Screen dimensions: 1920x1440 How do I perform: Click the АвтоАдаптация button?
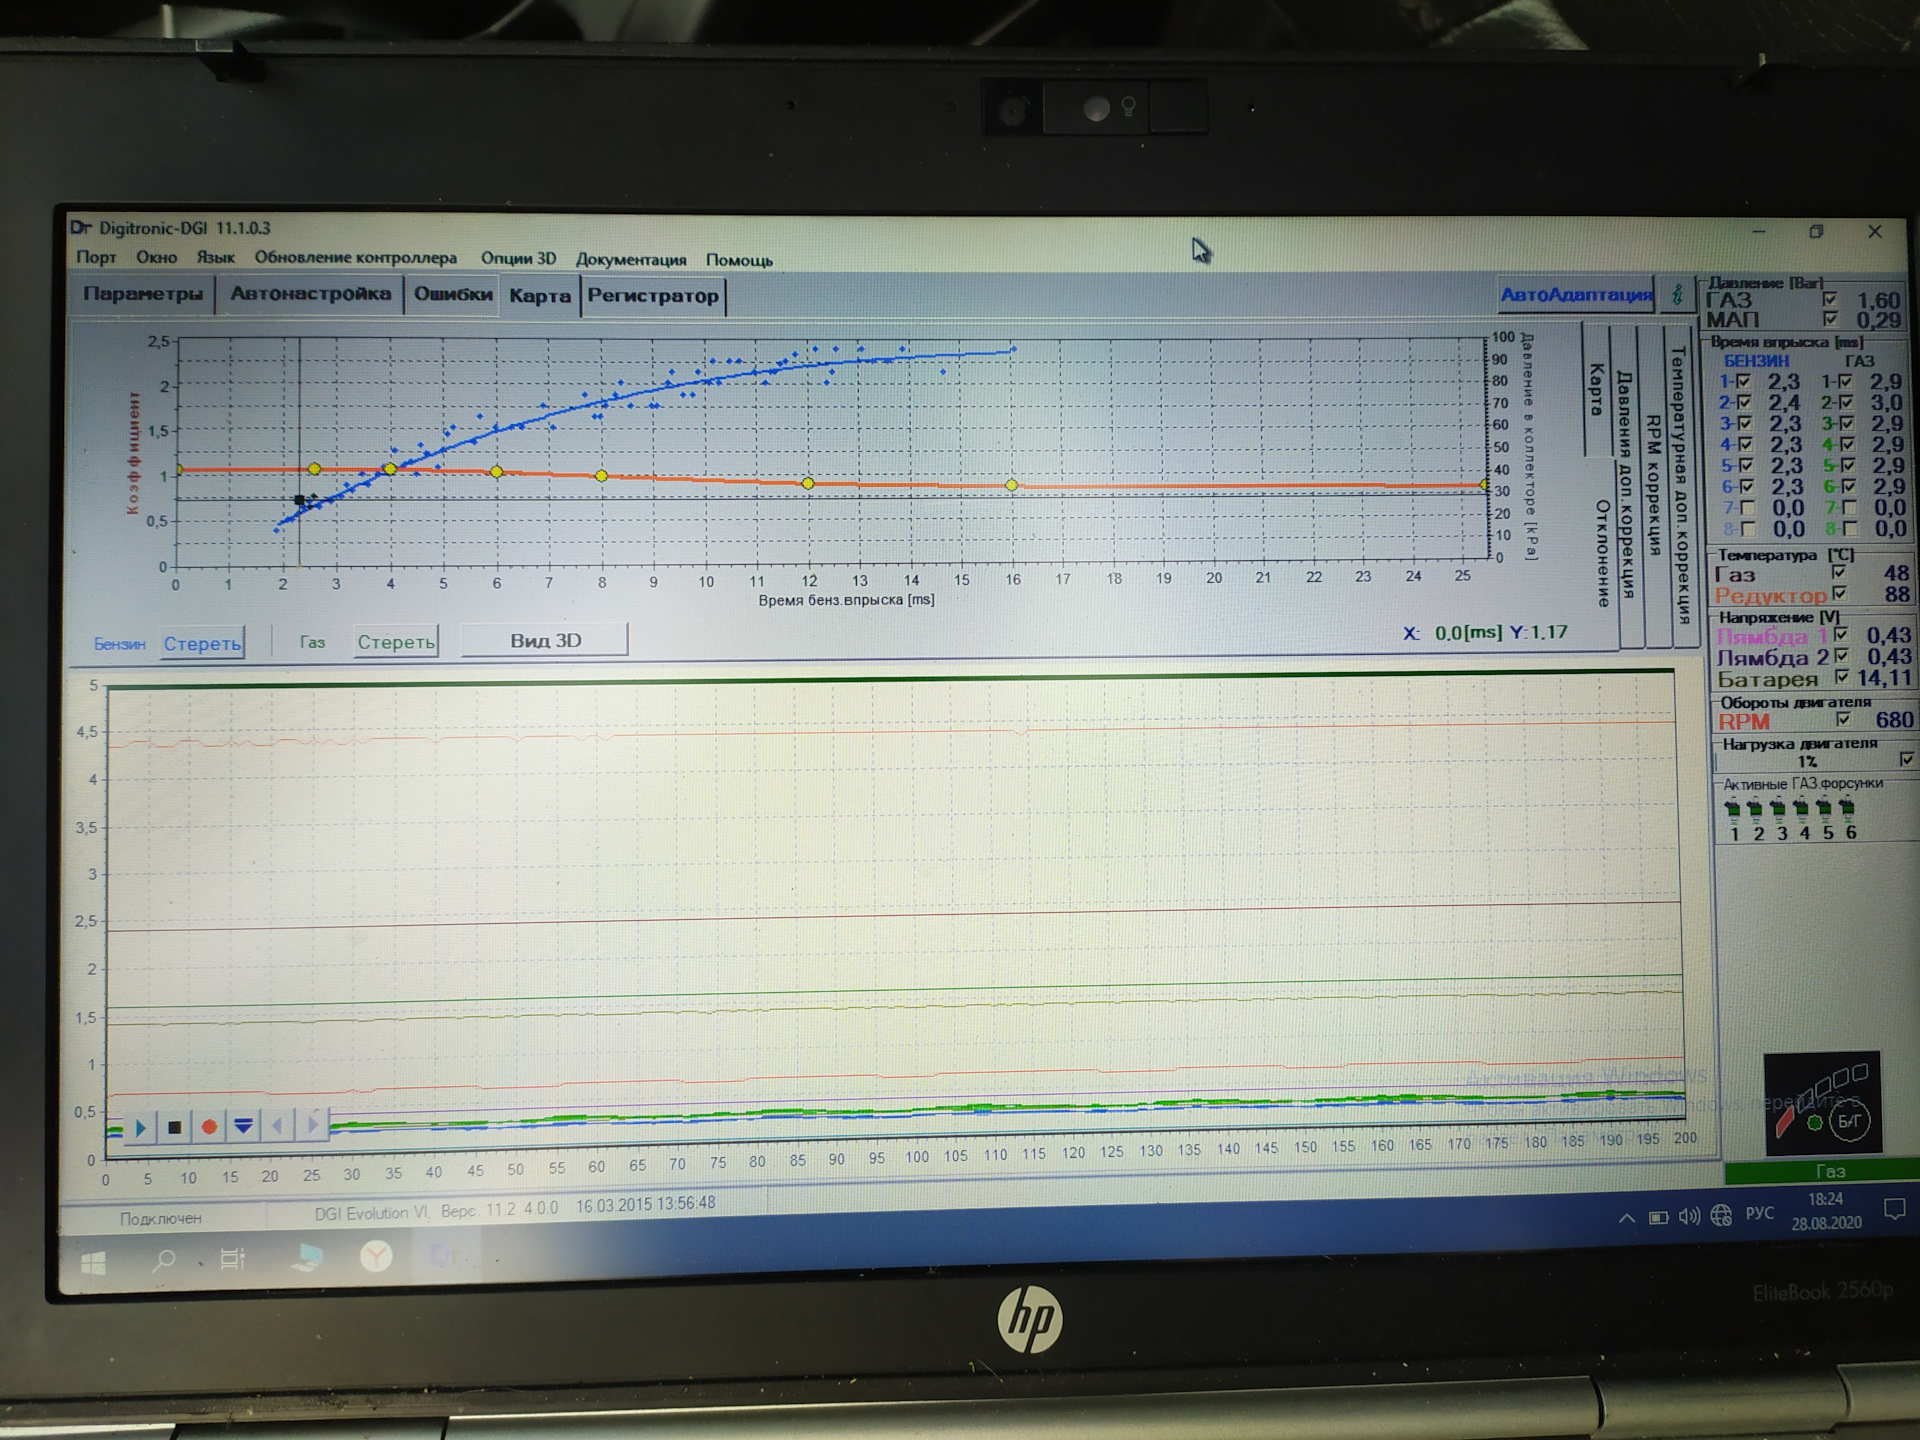click(1576, 295)
